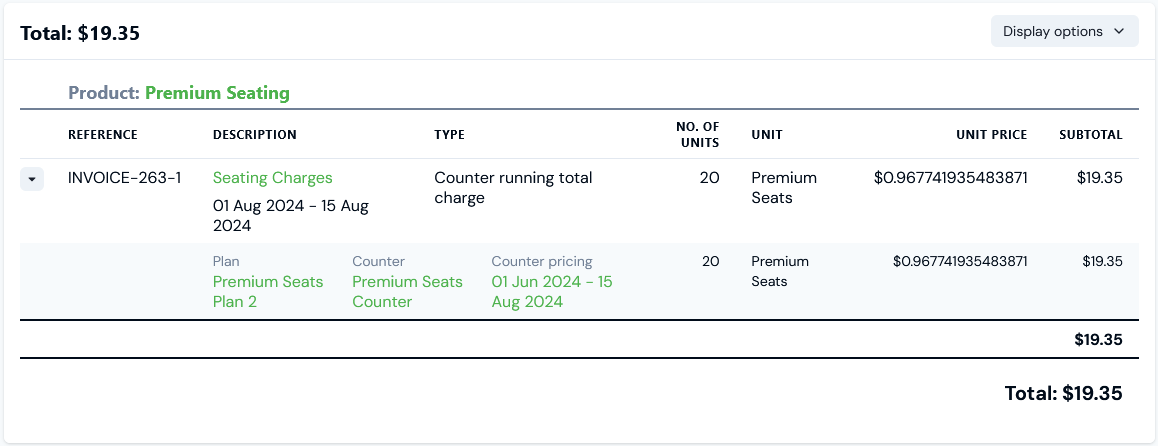Click the INVOICE-263-1 reference text
1158x446 pixels.
[x=124, y=178]
